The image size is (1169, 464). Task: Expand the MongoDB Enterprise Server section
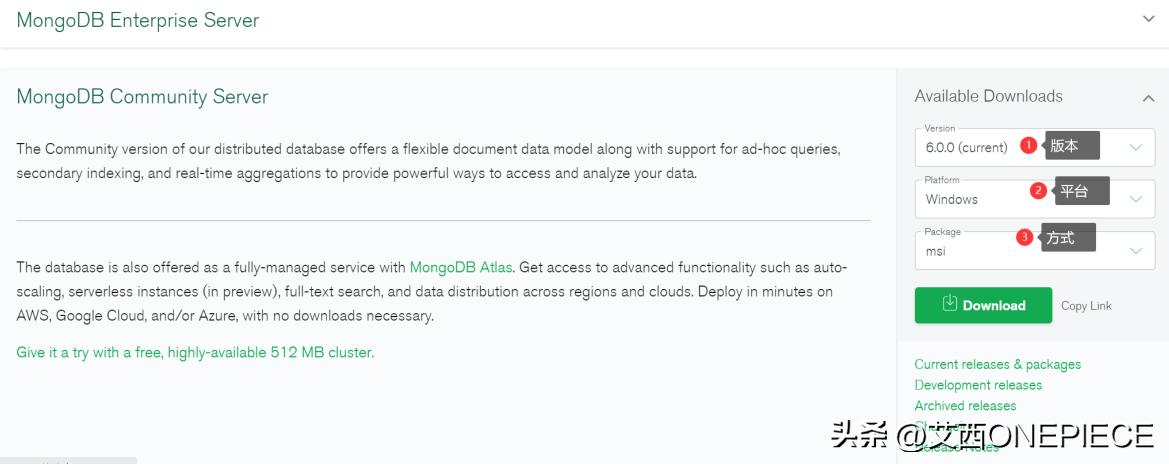(1148, 18)
